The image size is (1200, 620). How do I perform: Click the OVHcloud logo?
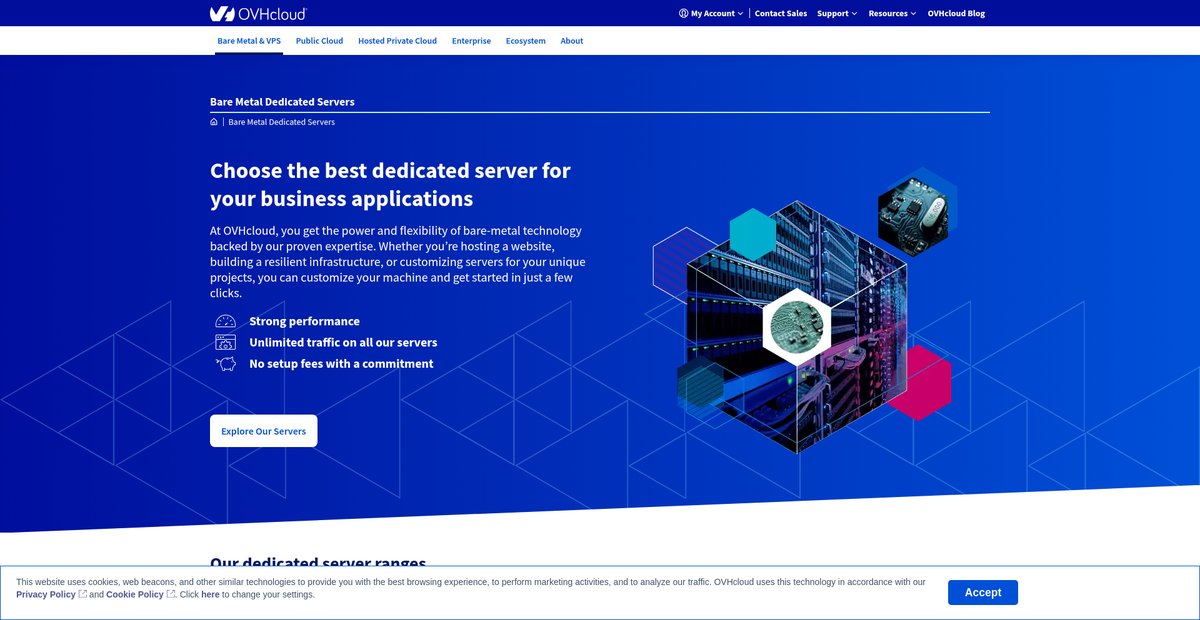click(x=258, y=13)
